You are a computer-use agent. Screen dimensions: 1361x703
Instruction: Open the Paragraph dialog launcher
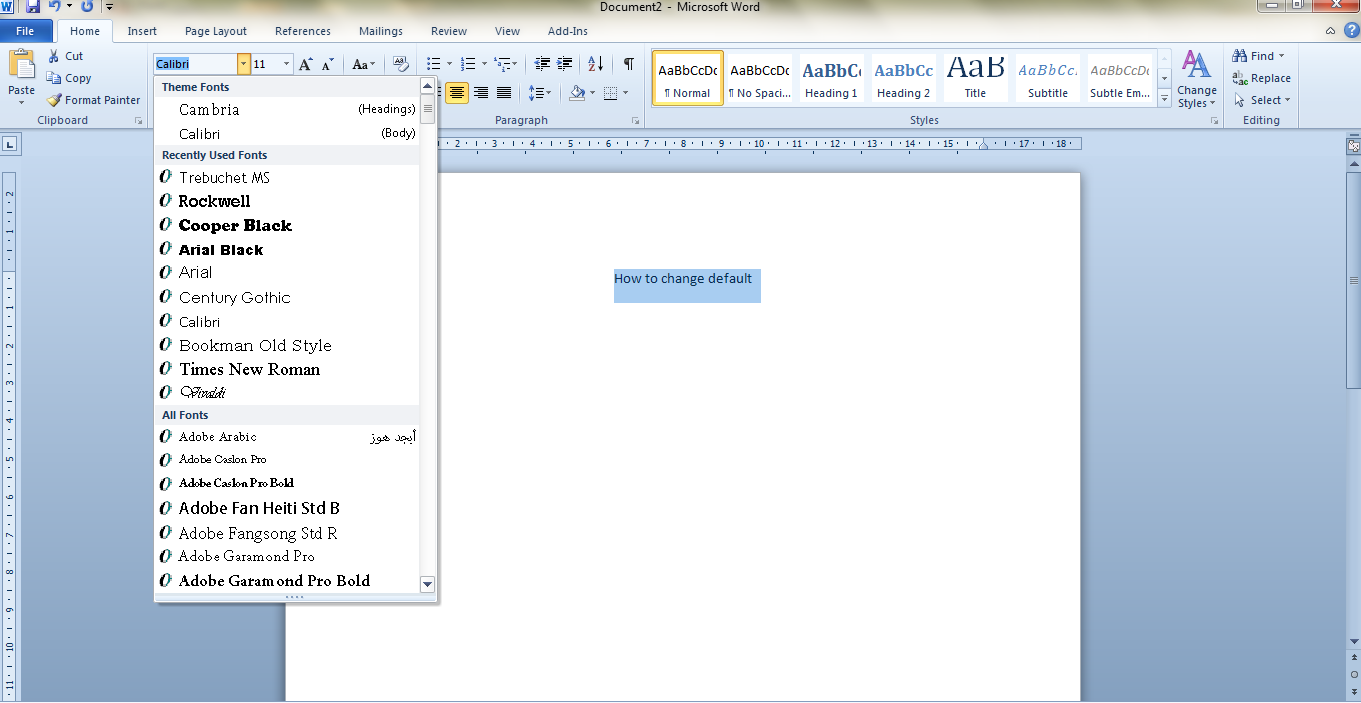pyautogui.click(x=636, y=121)
